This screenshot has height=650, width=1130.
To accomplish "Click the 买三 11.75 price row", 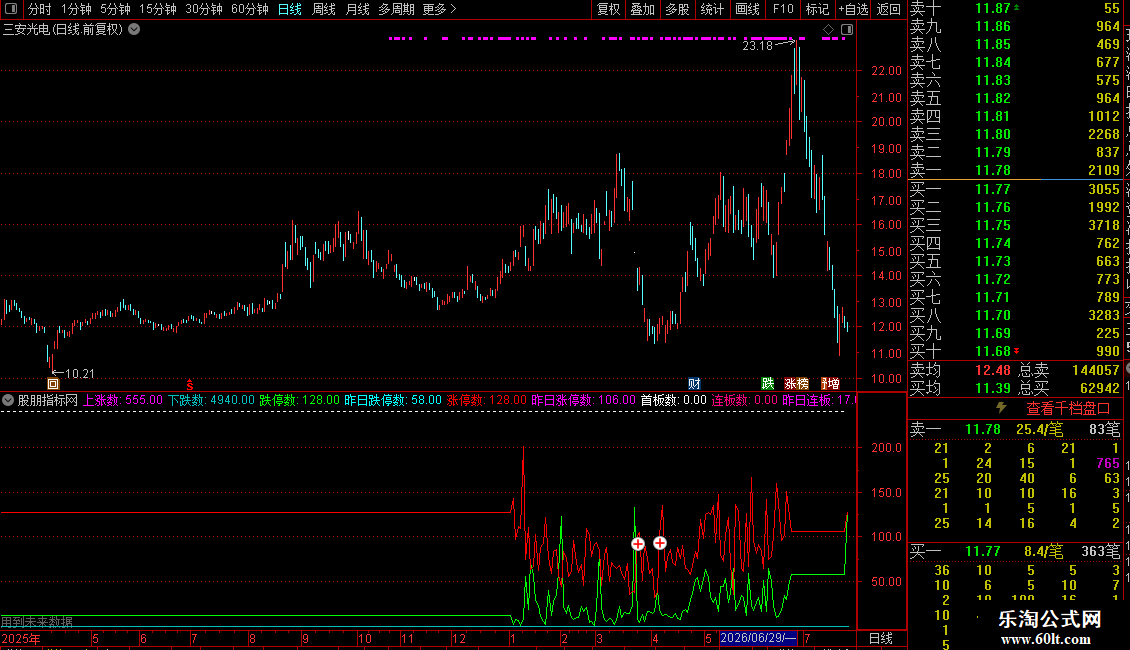I will [x=1015, y=225].
